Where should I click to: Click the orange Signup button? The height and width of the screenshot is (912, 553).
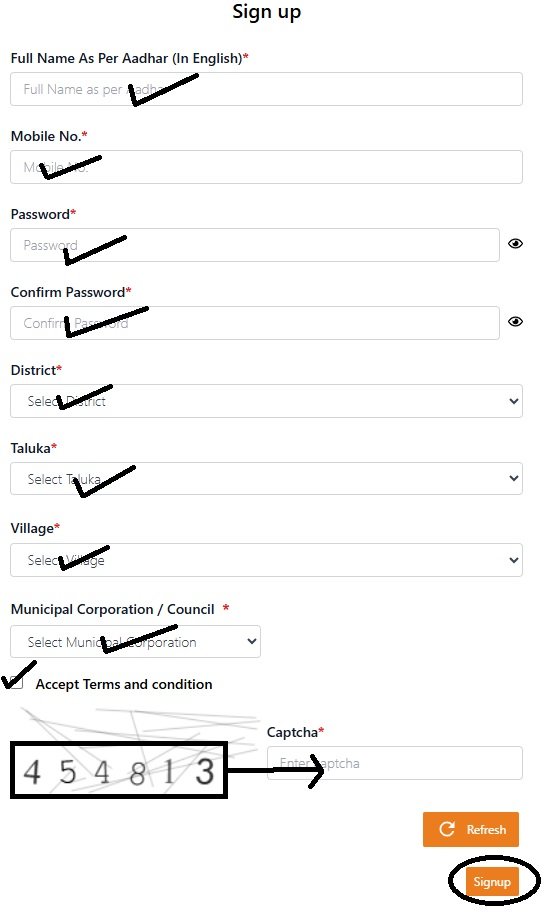tap(492, 882)
